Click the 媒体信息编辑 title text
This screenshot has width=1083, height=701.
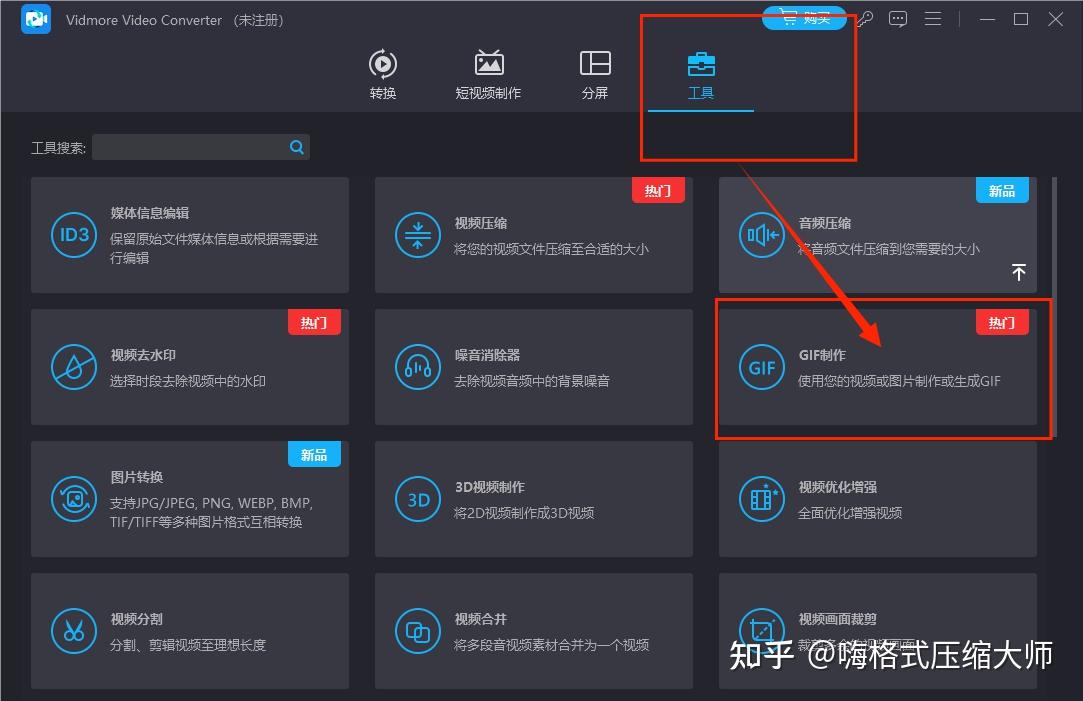[x=150, y=213]
